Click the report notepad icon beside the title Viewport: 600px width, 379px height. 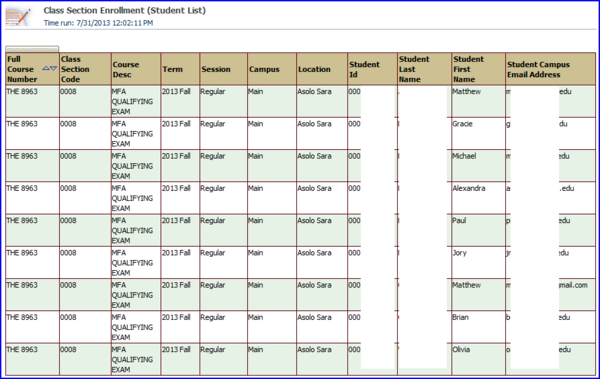coord(18,17)
